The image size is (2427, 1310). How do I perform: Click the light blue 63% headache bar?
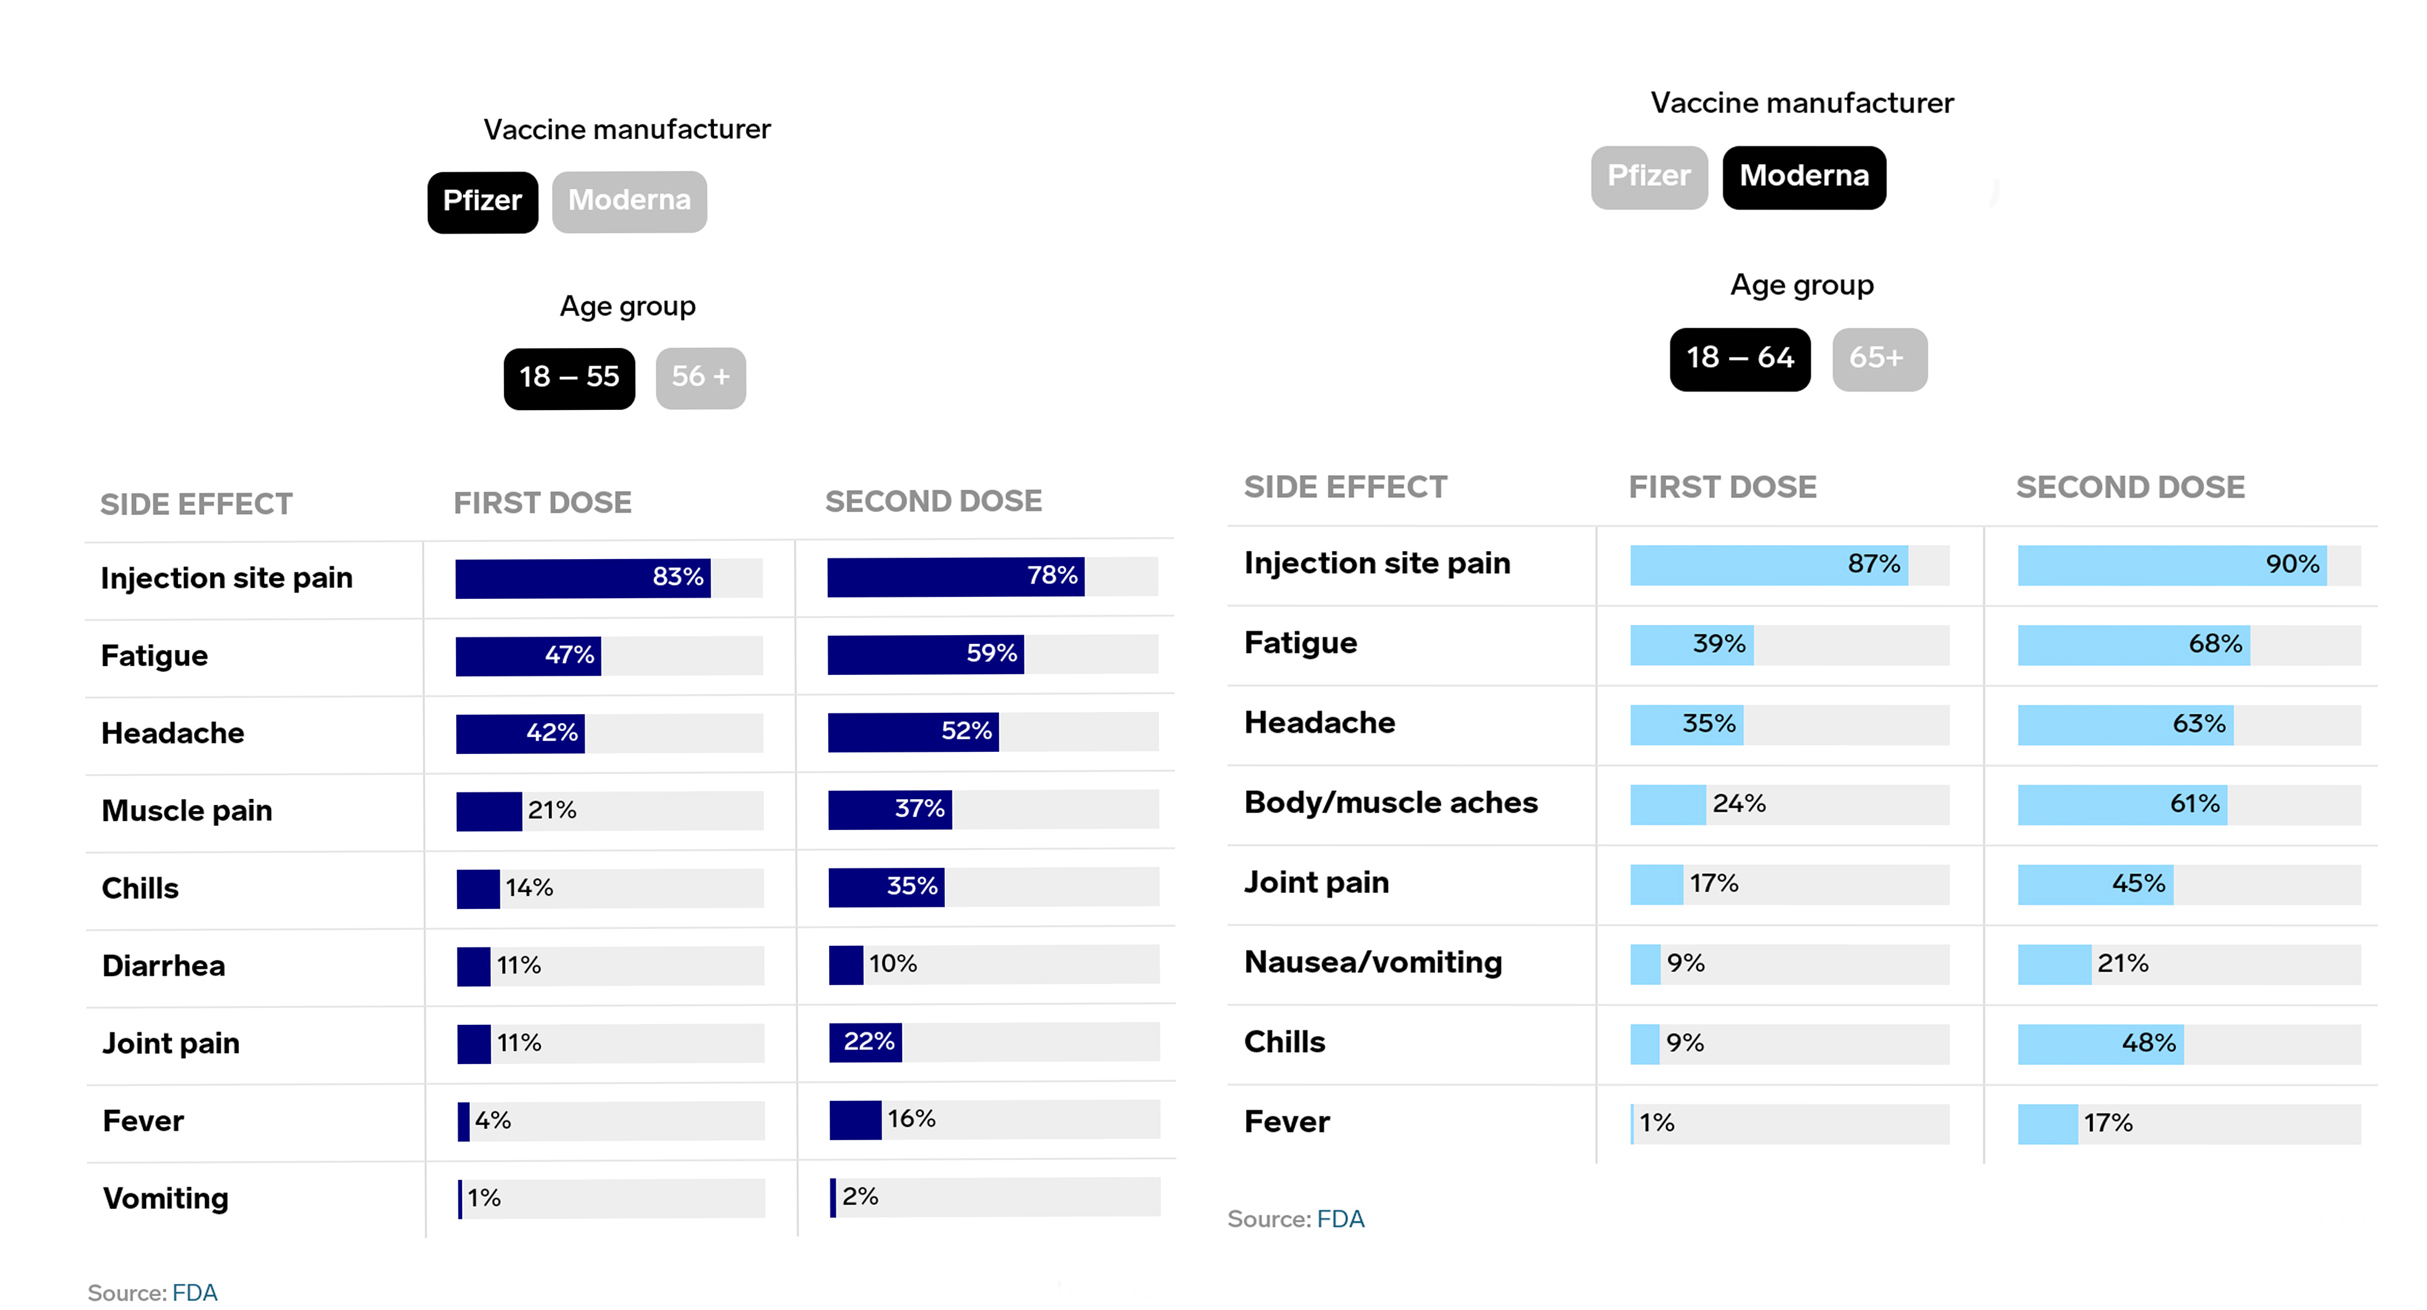coord(2124,724)
